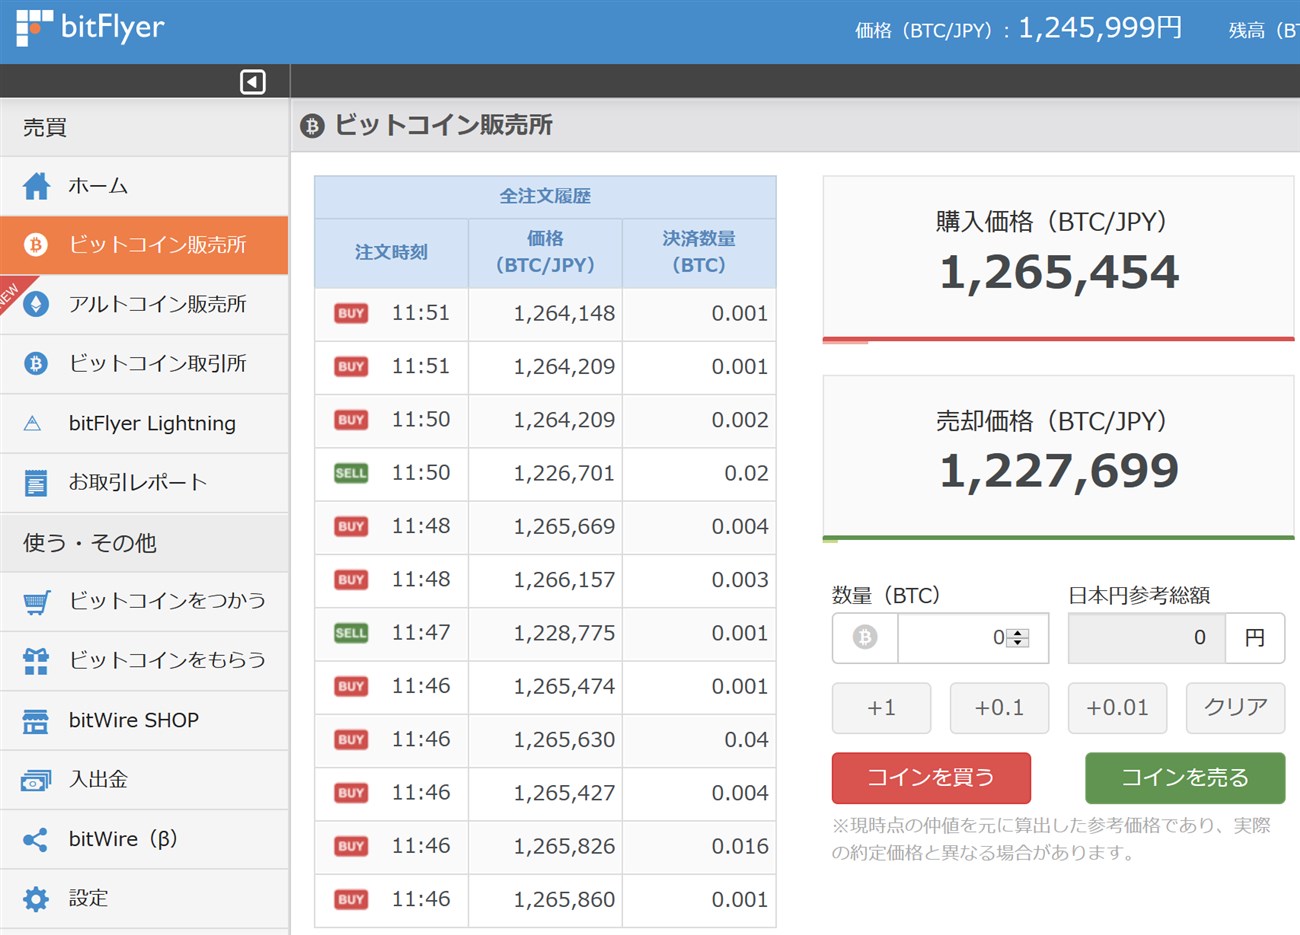The height and width of the screenshot is (935, 1300).
Task: Click the 売却価格 1,227,699 panel
Action: click(1058, 458)
